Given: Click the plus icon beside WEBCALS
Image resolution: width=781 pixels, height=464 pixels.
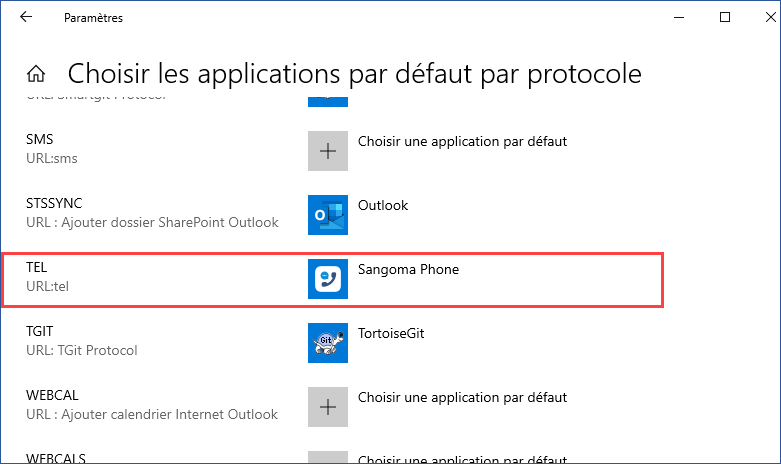Looking at the screenshot, I should (x=328, y=458).
